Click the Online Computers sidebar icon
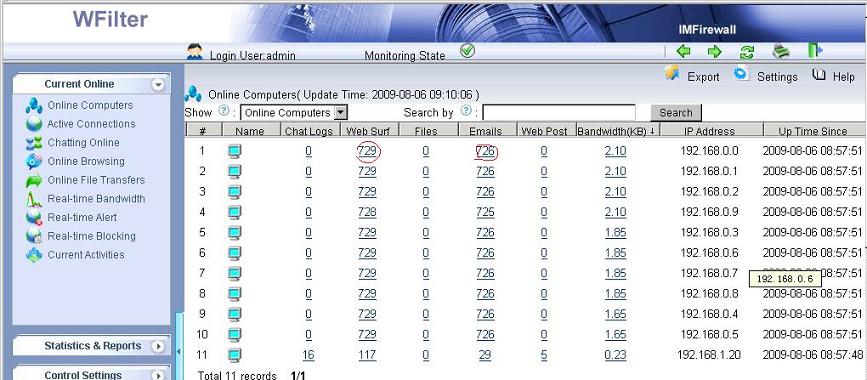Viewport: 867px width, 380px height. tap(34, 105)
